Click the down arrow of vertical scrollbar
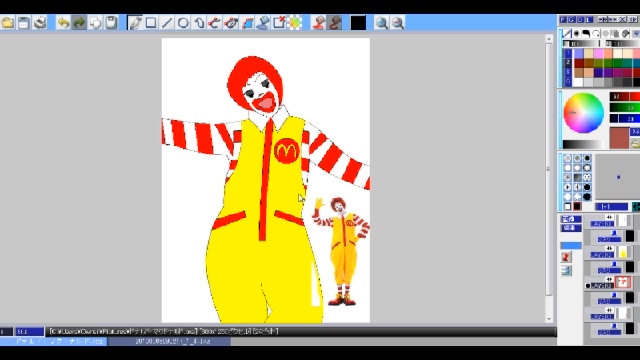This screenshot has height=360, width=640. coord(549,319)
